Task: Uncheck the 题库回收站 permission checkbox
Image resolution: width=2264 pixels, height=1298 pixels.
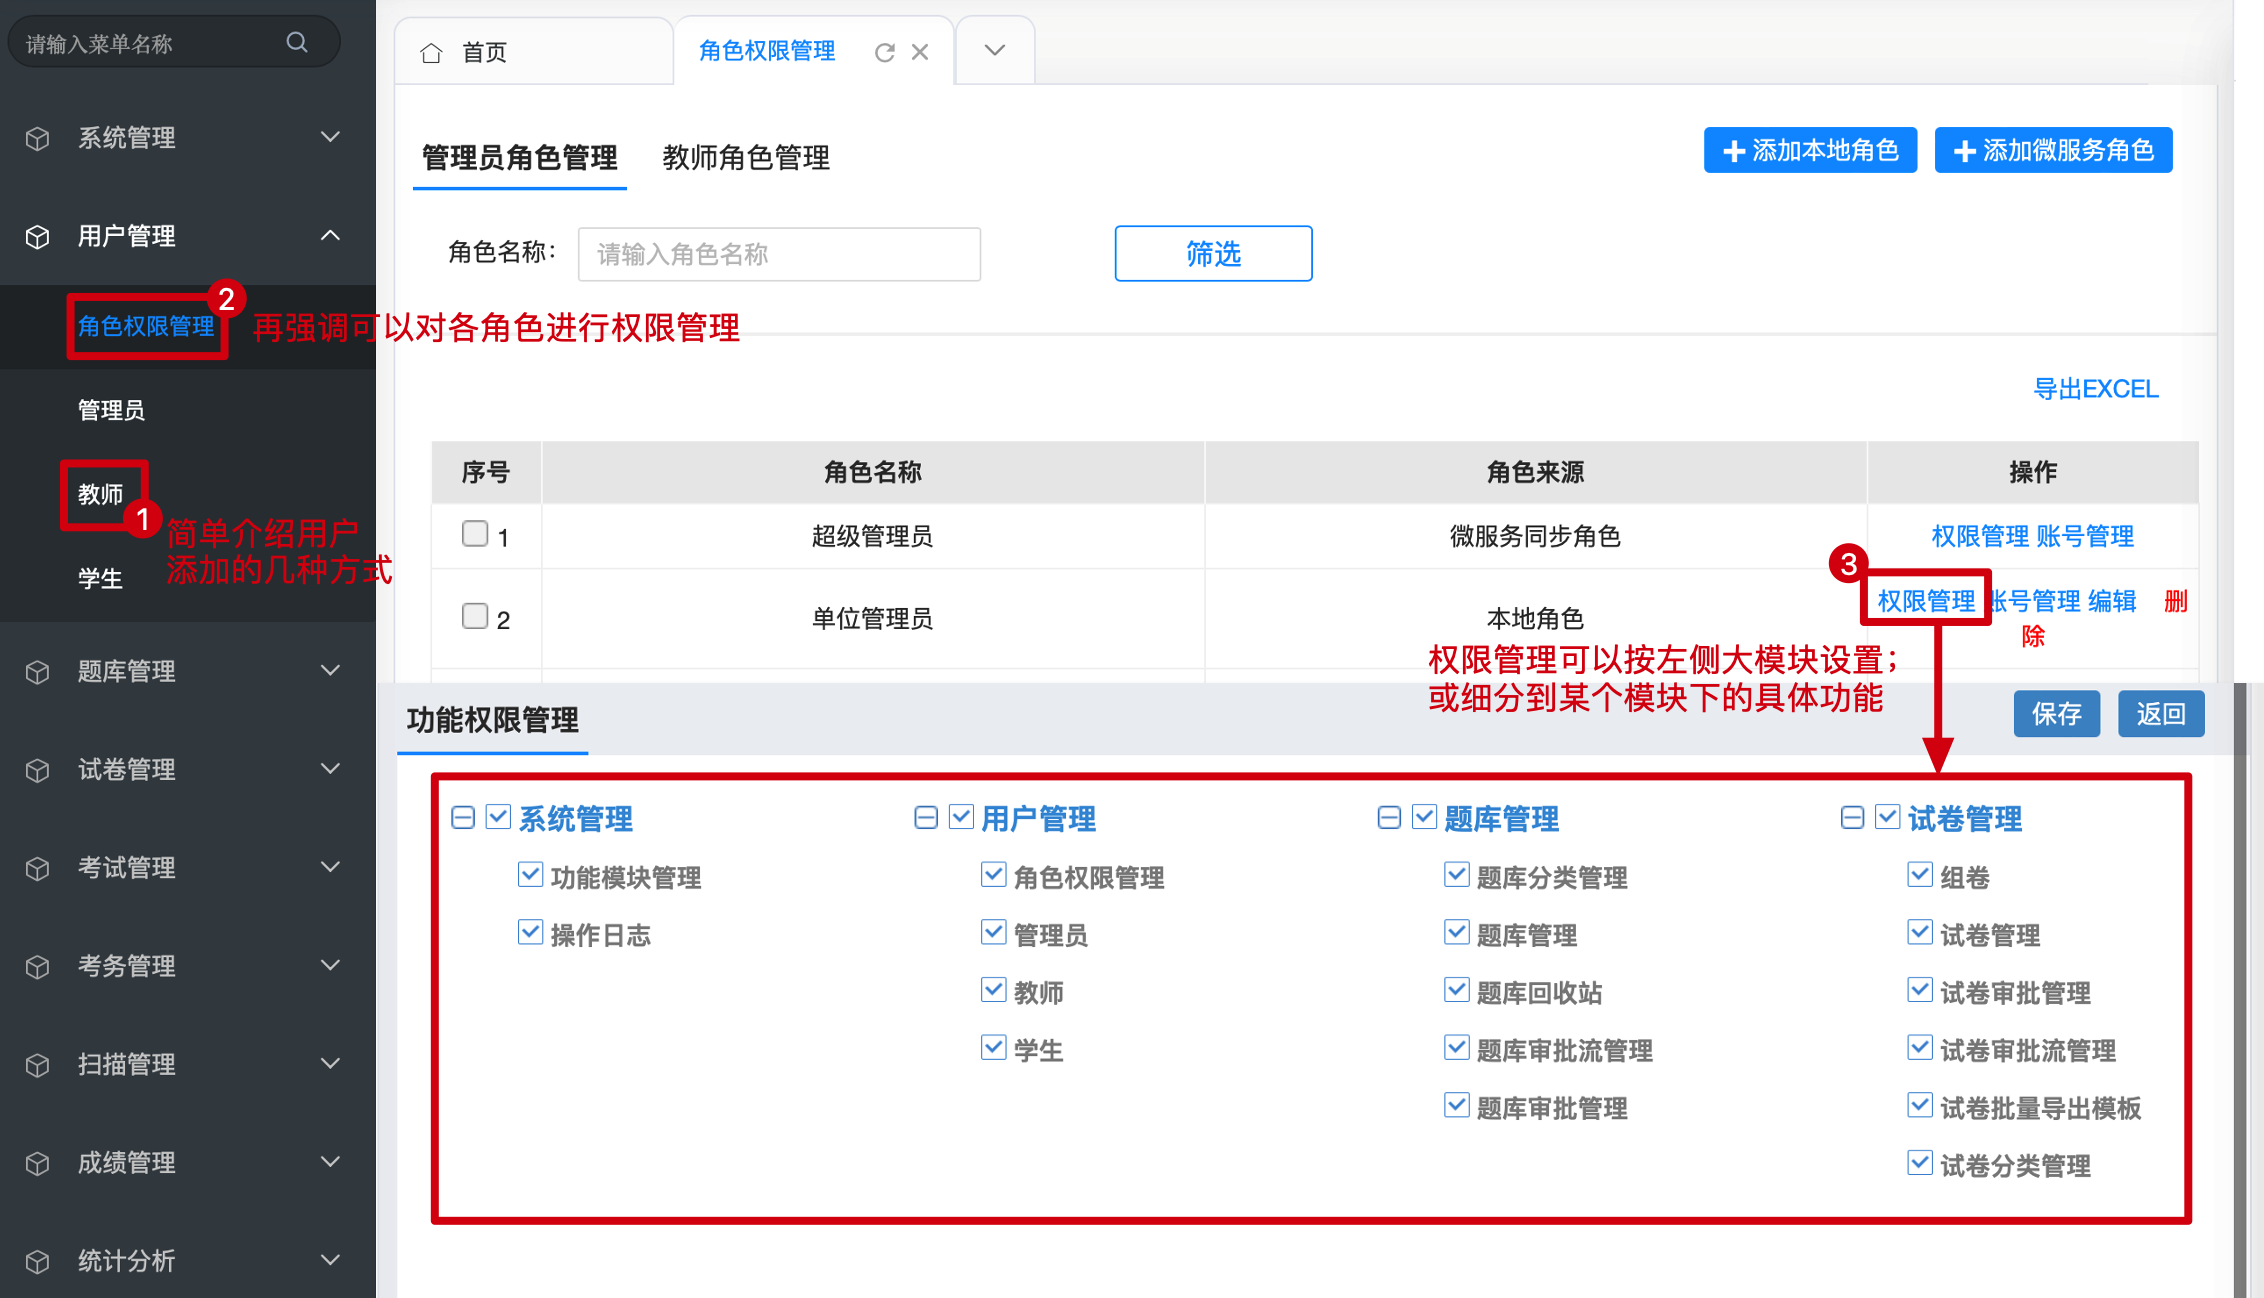Action: pos(1456,990)
